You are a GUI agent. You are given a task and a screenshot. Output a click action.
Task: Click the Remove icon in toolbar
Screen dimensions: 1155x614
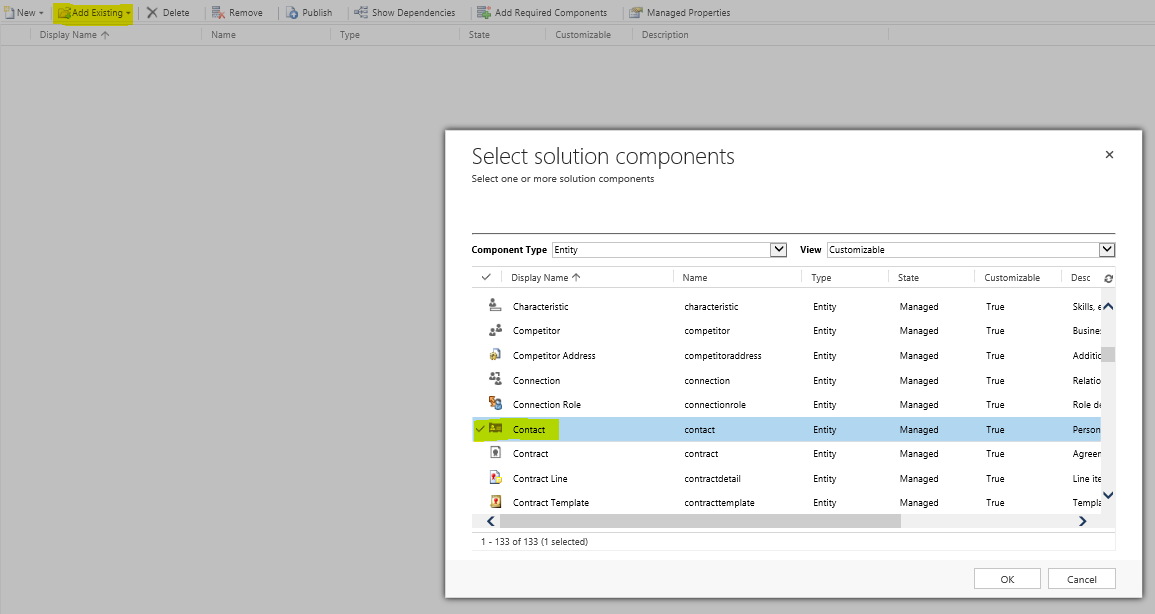tap(238, 12)
